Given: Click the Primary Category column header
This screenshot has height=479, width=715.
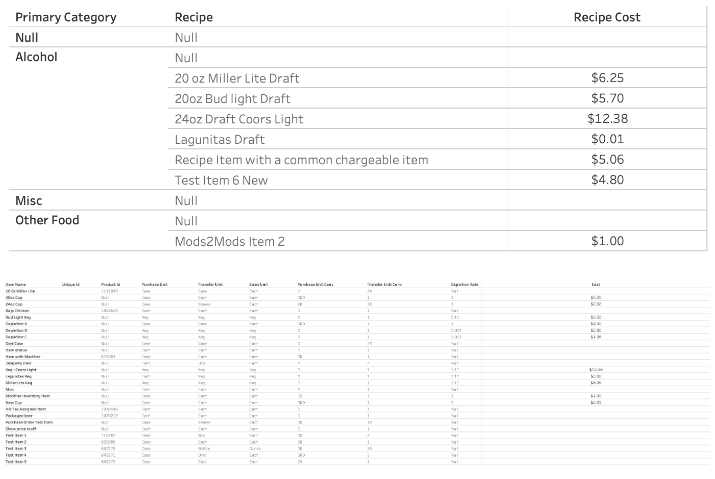Looking at the screenshot, I should [66, 17].
